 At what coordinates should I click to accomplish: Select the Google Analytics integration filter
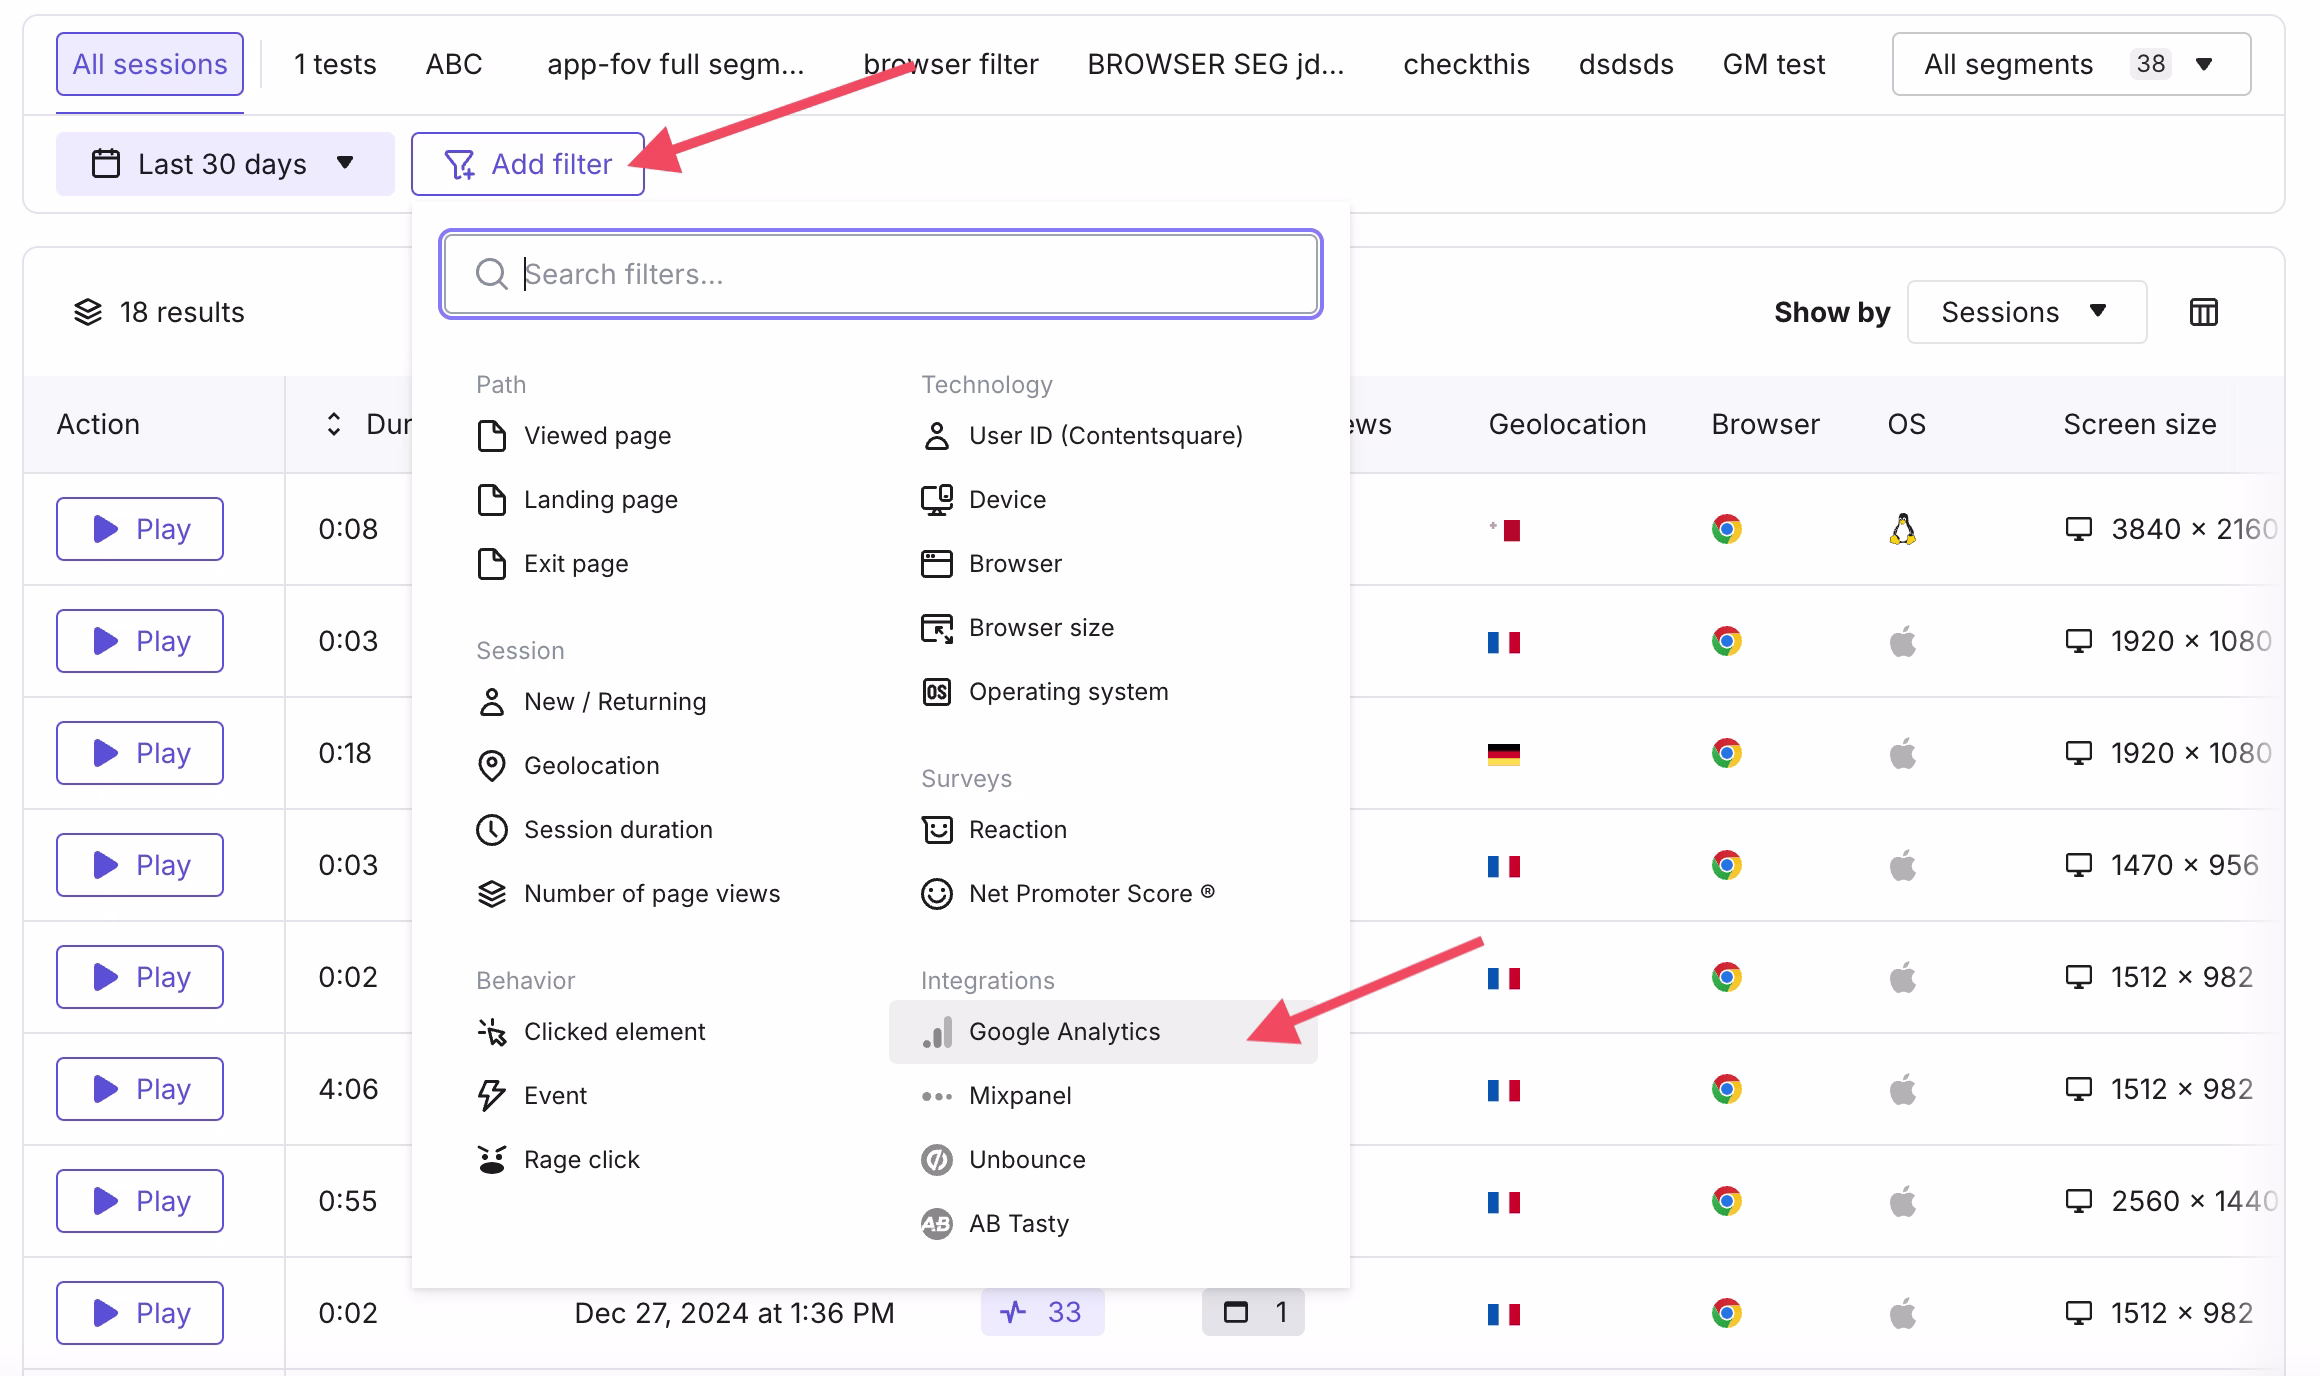tap(1063, 1032)
